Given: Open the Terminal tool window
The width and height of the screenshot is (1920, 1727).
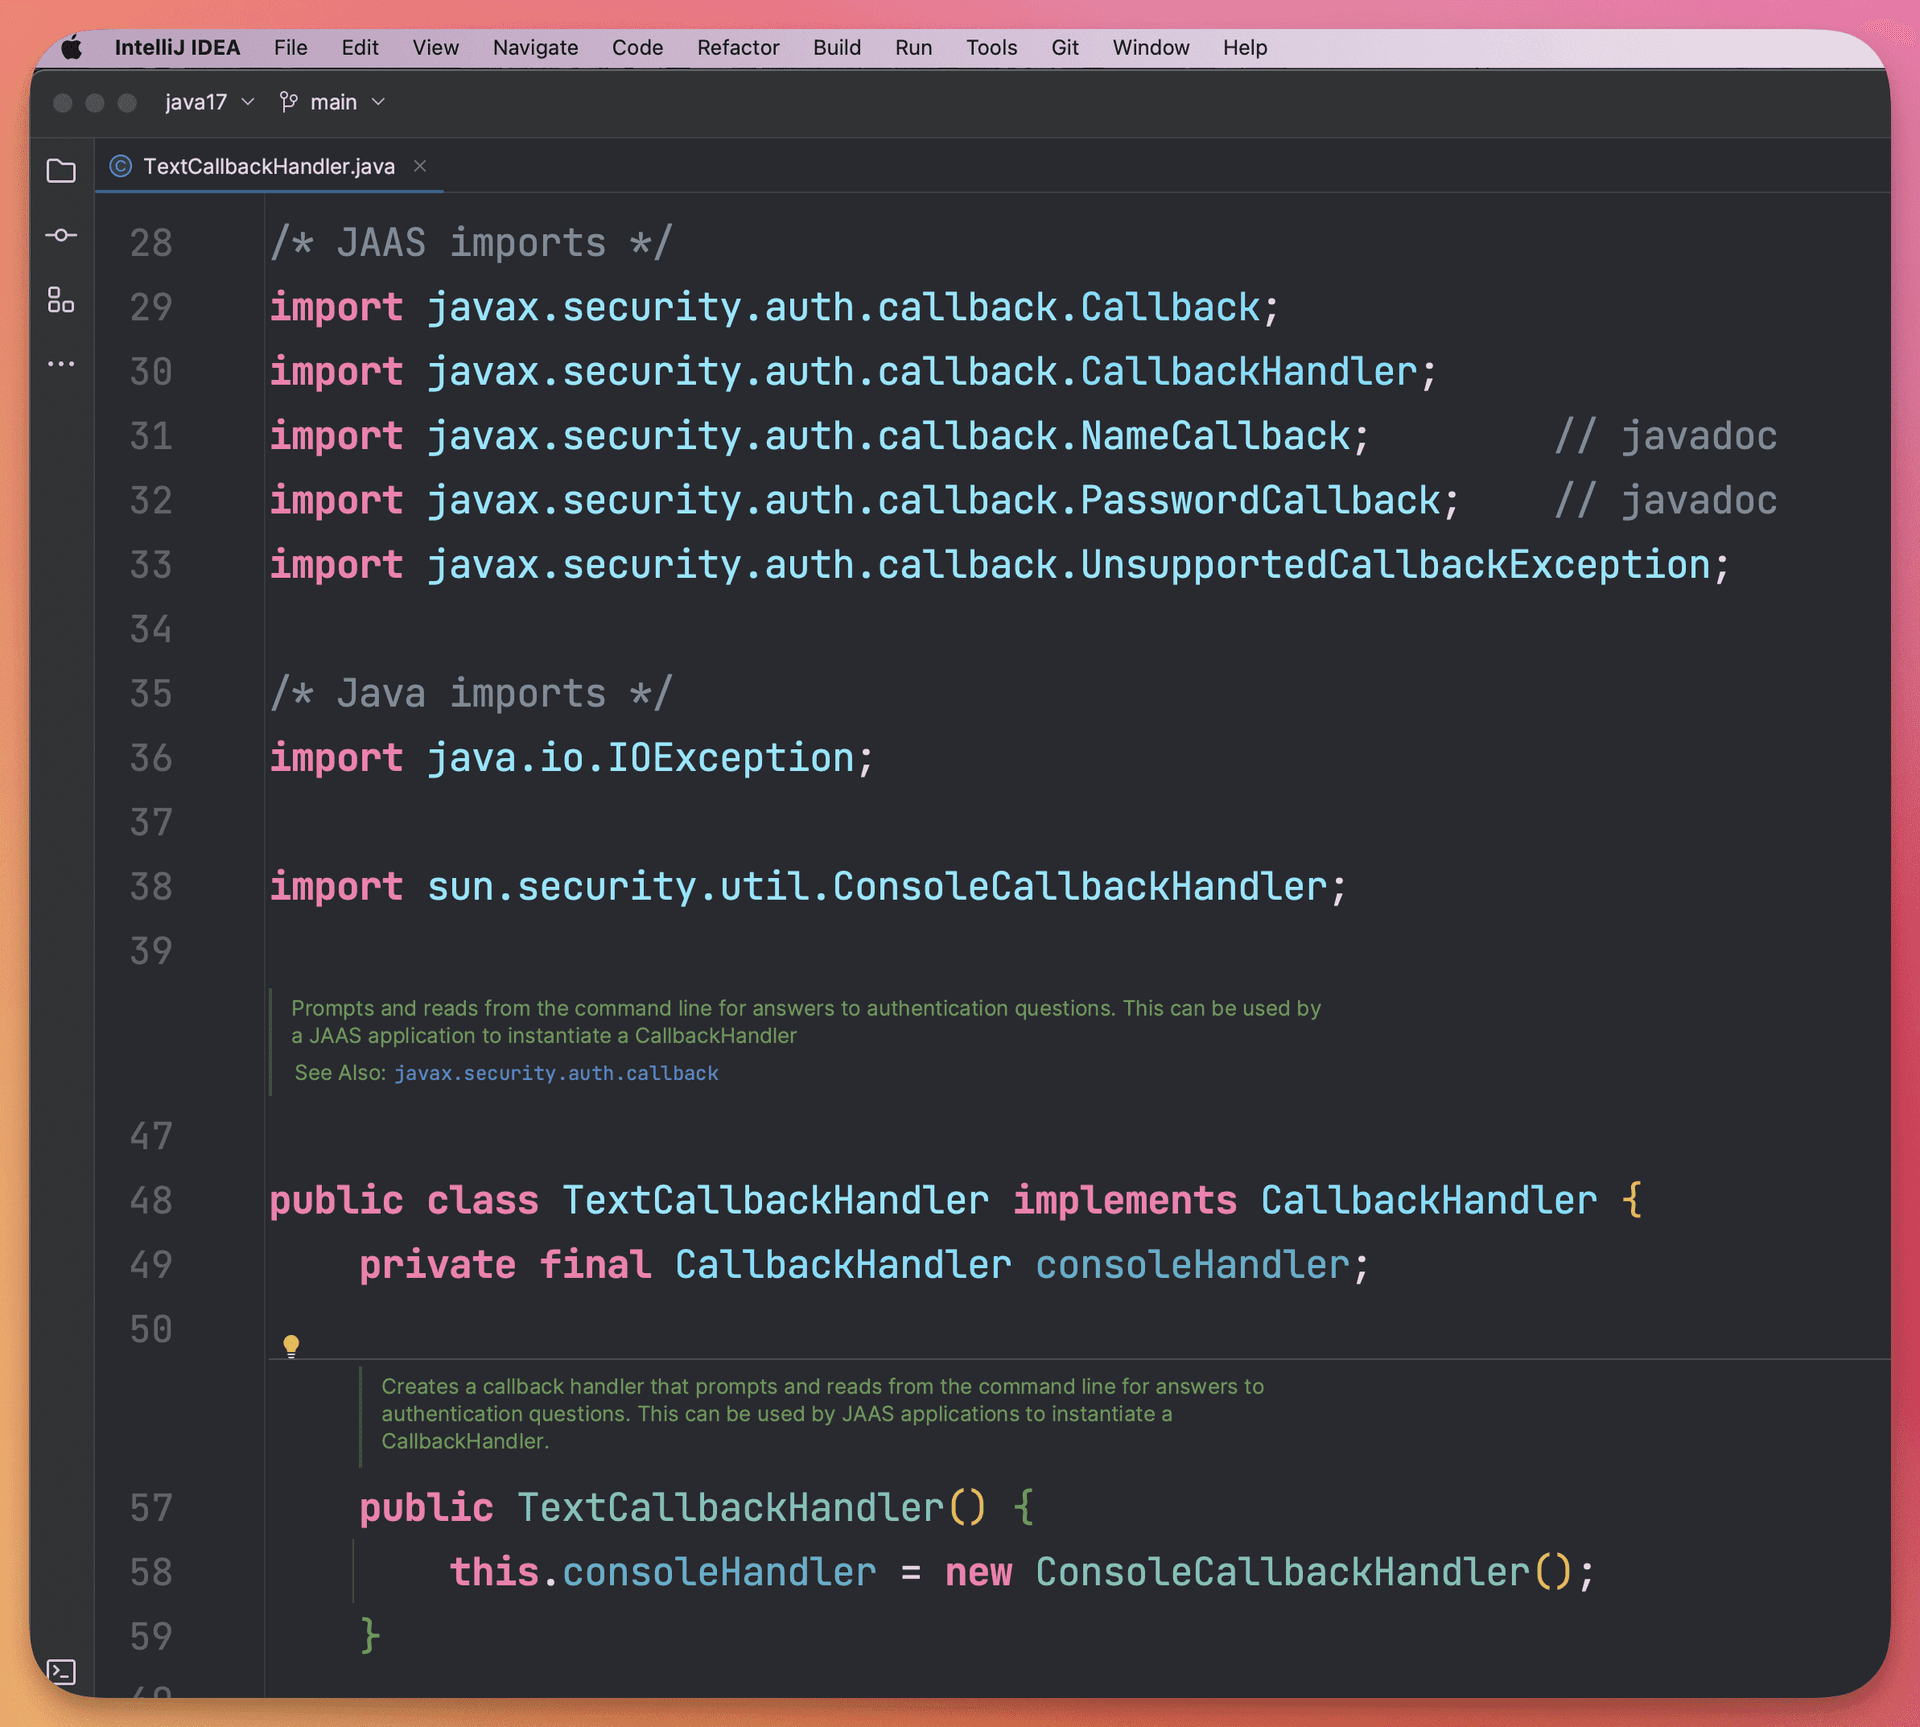Looking at the screenshot, I should point(61,1671).
